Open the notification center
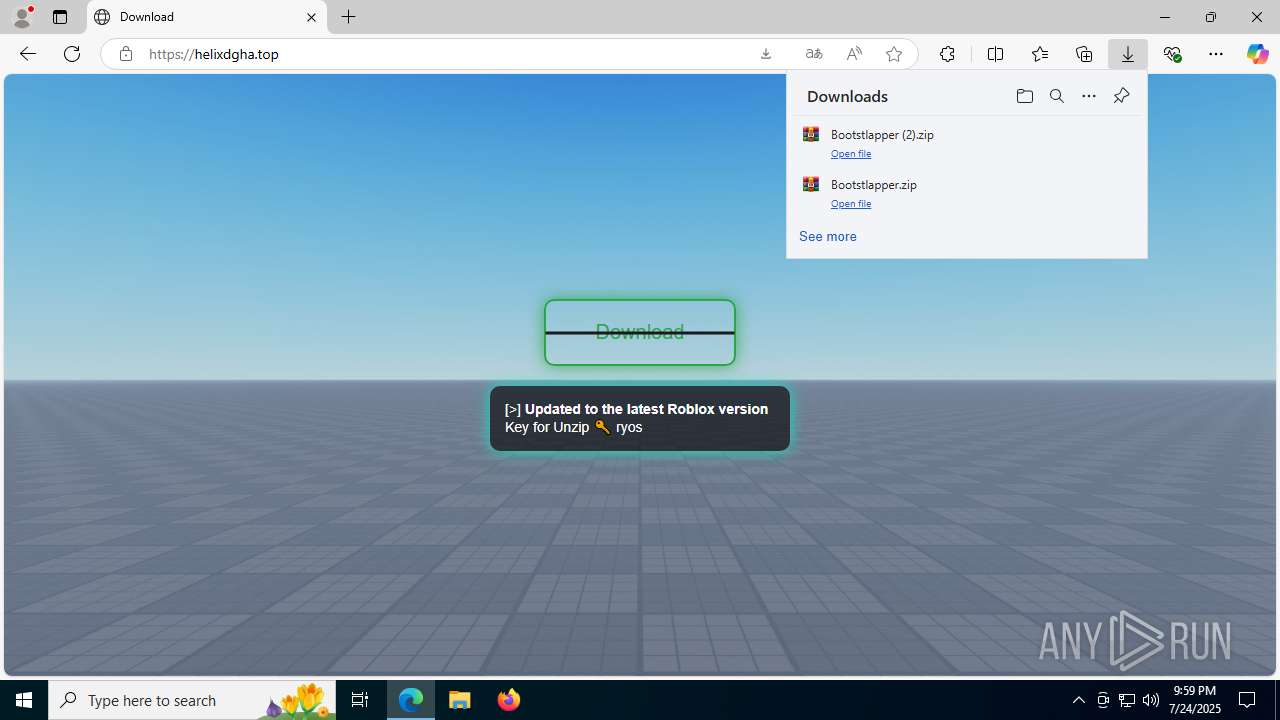The height and width of the screenshot is (720, 1280). (x=1248, y=700)
